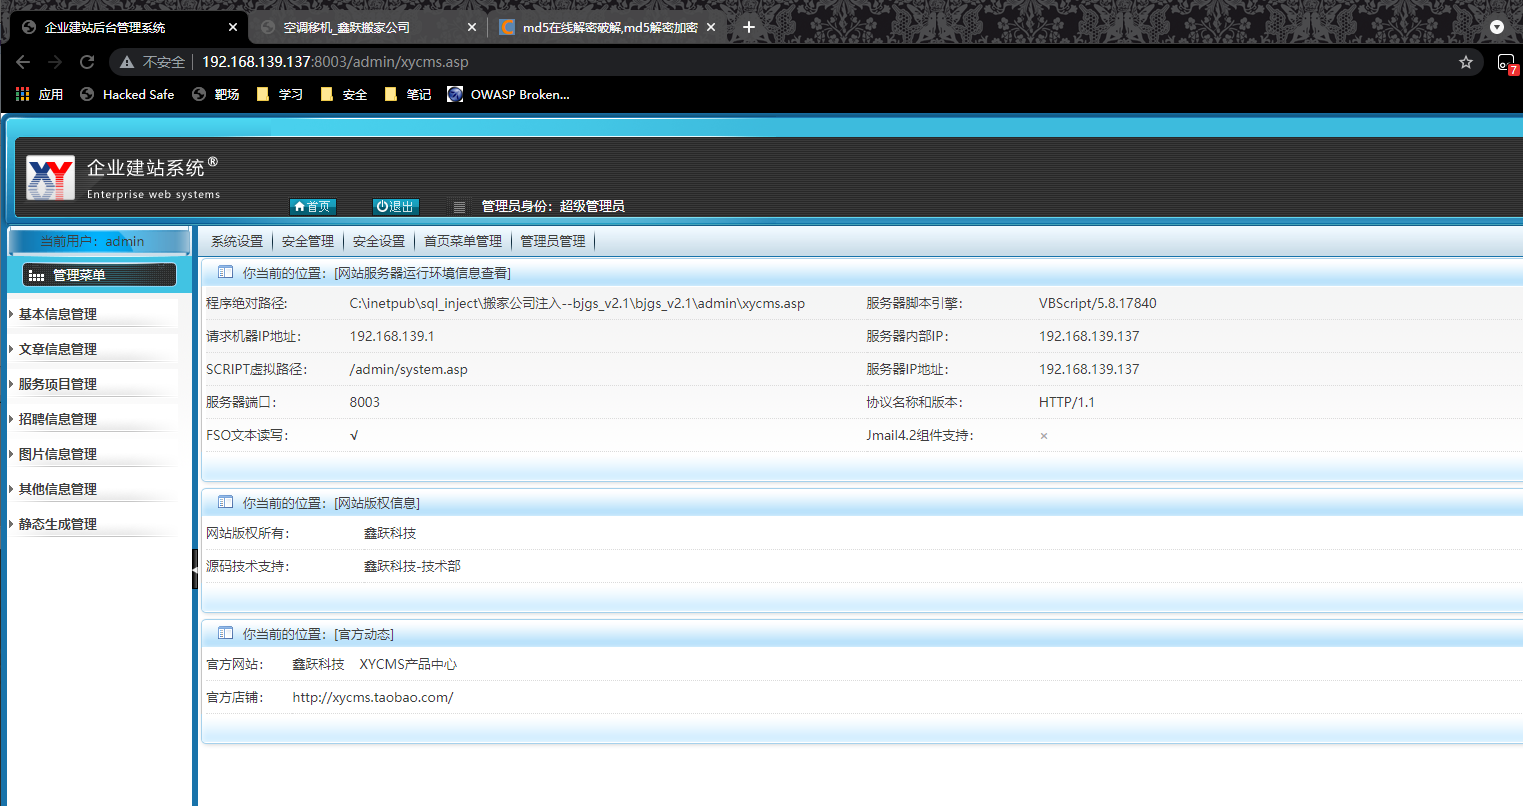Open the 靶场 bookmark
Image resolution: width=1523 pixels, height=806 pixels.
(216, 94)
